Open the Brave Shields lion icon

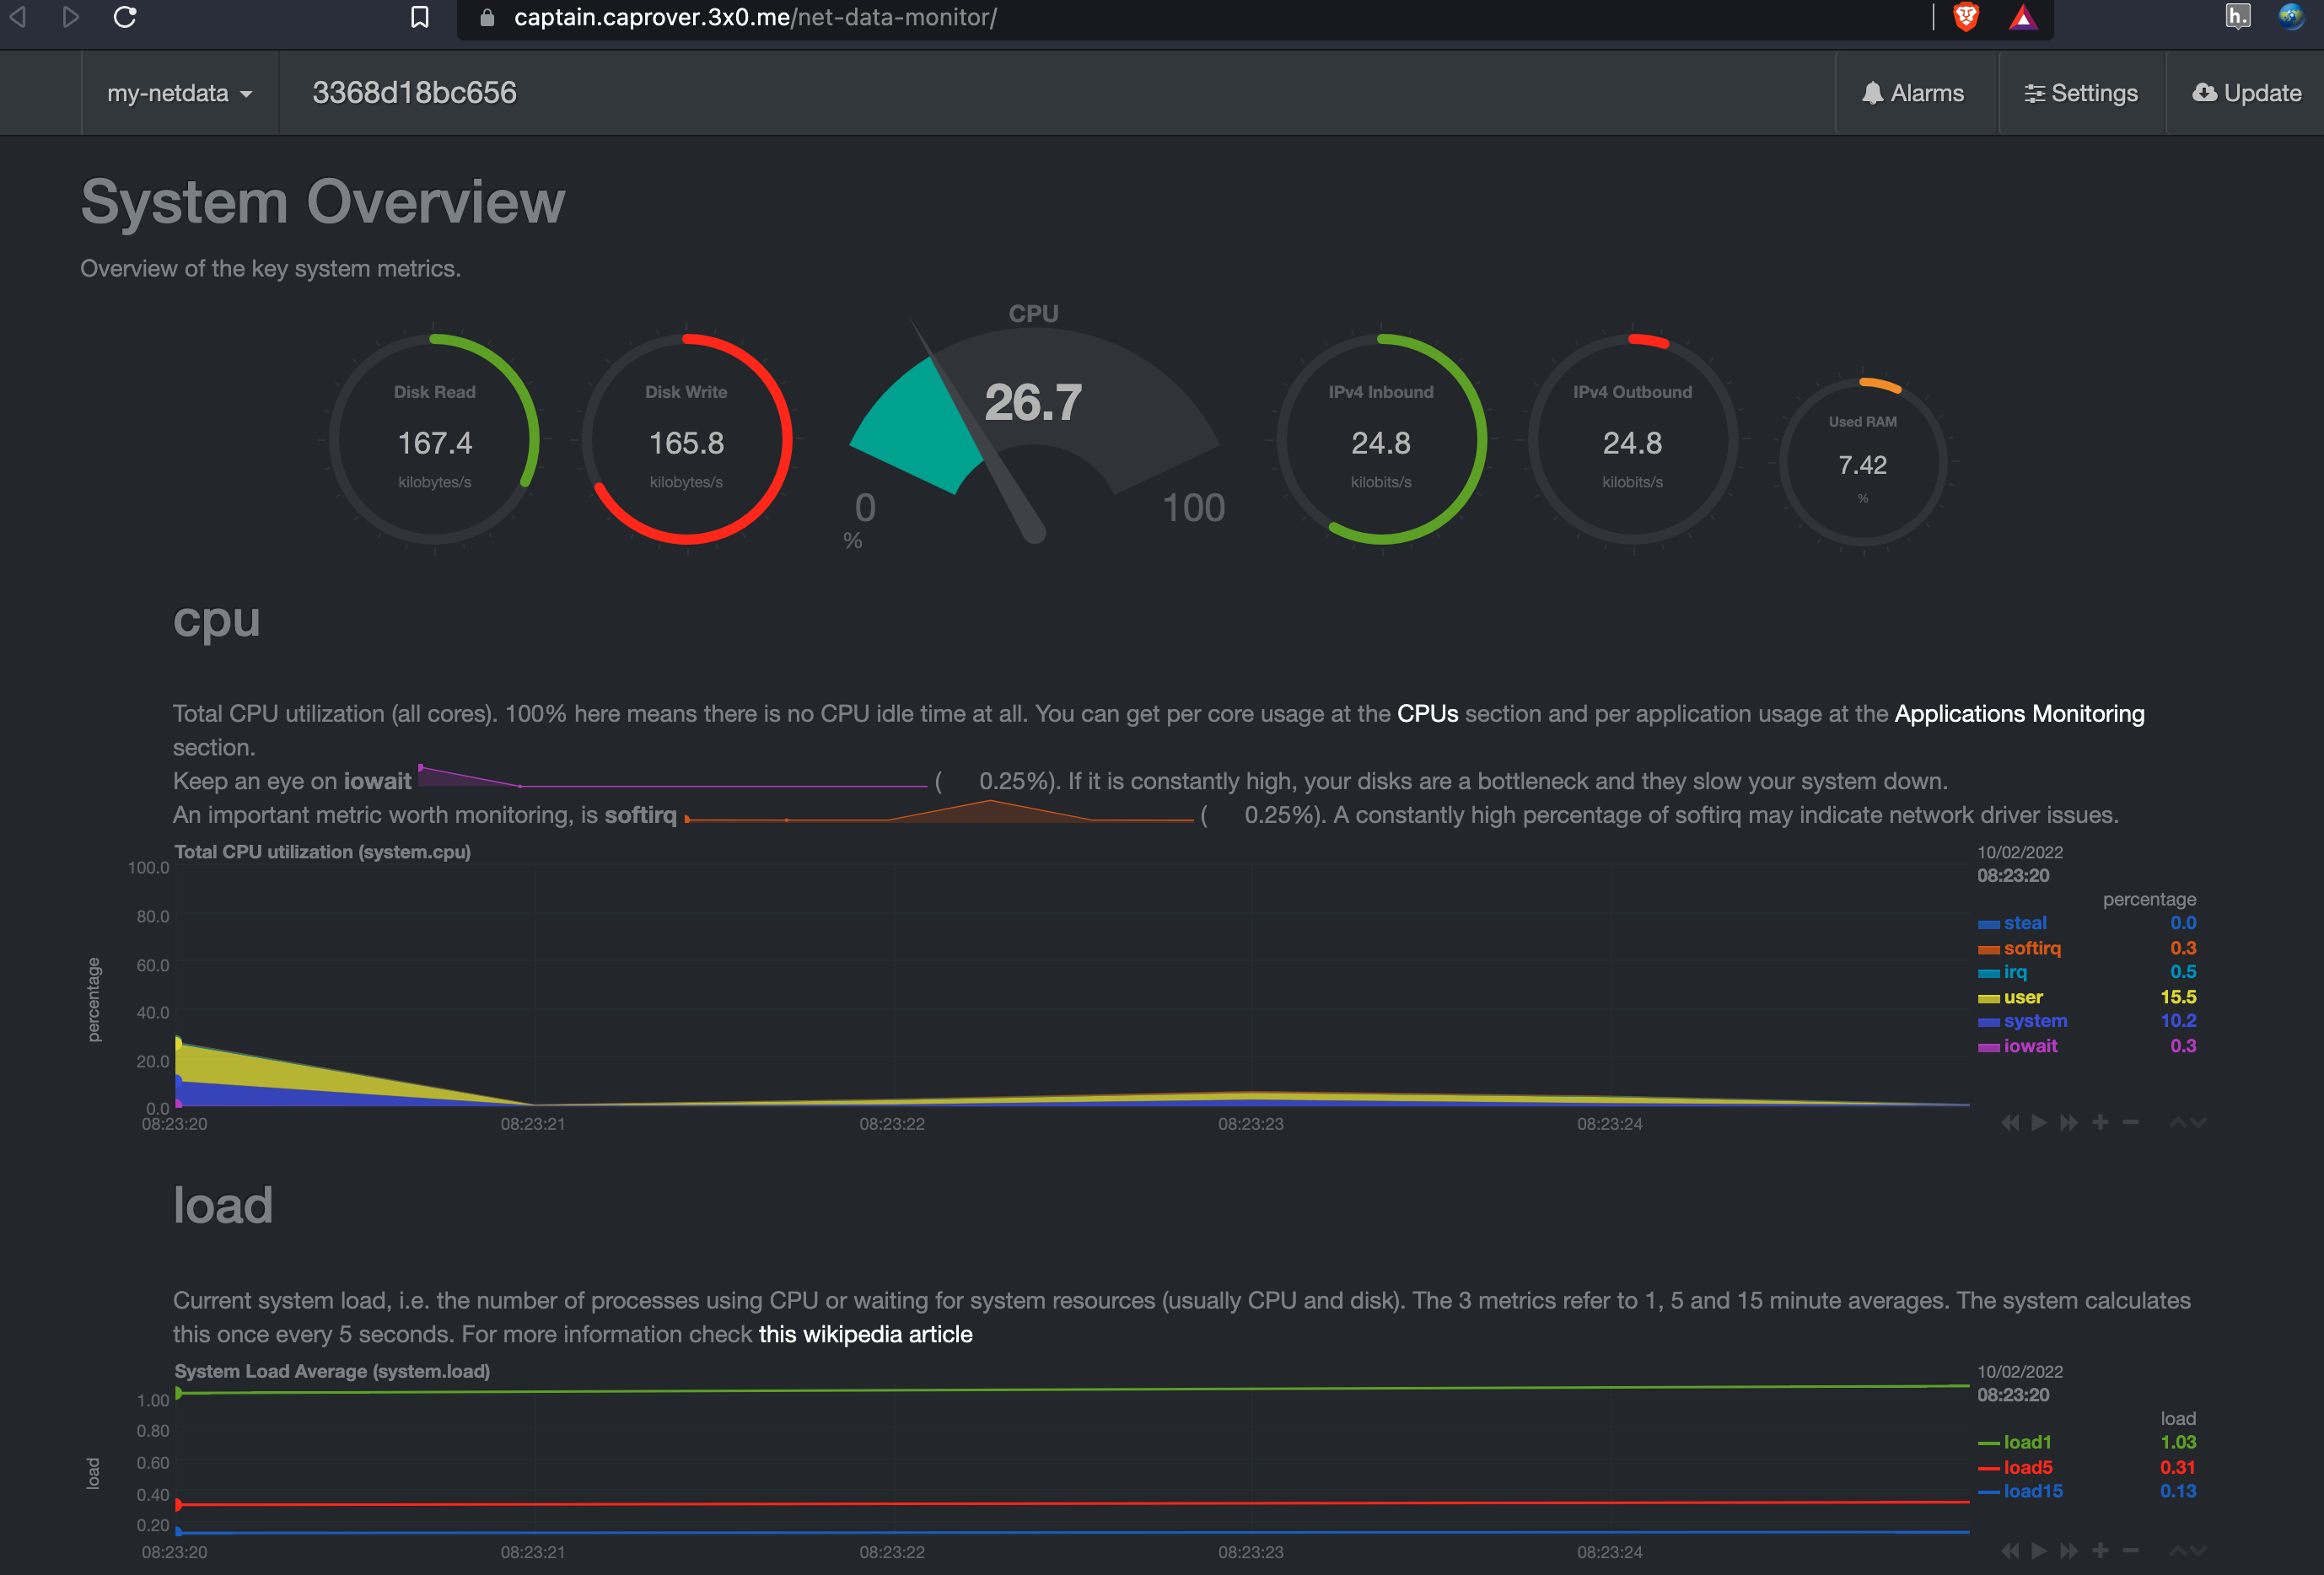(1965, 17)
